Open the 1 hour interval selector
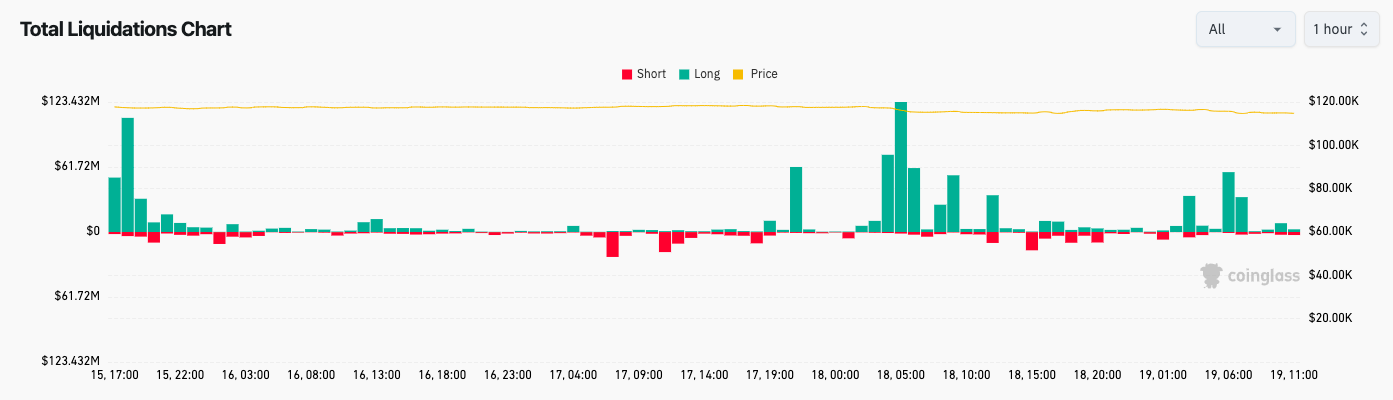Viewport: 1393px width, 400px height. click(x=1338, y=29)
